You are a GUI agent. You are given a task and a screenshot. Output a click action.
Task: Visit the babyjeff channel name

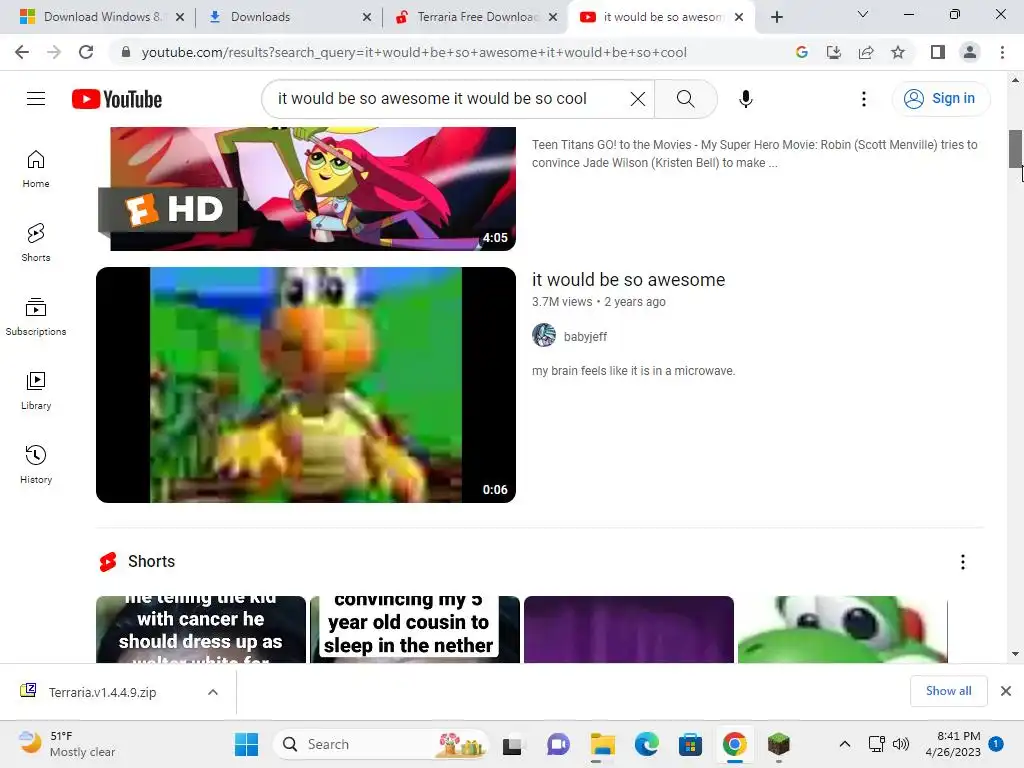pos(585,336)
